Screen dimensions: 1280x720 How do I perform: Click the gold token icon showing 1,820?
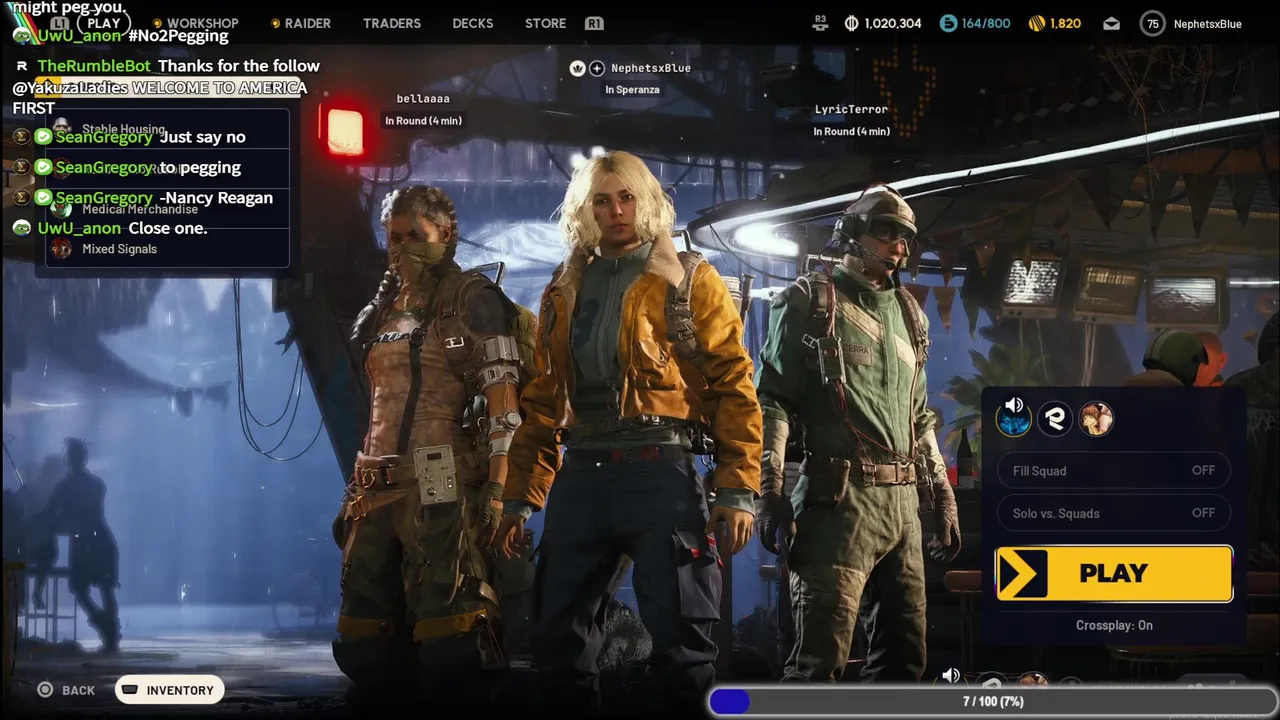1037,23
